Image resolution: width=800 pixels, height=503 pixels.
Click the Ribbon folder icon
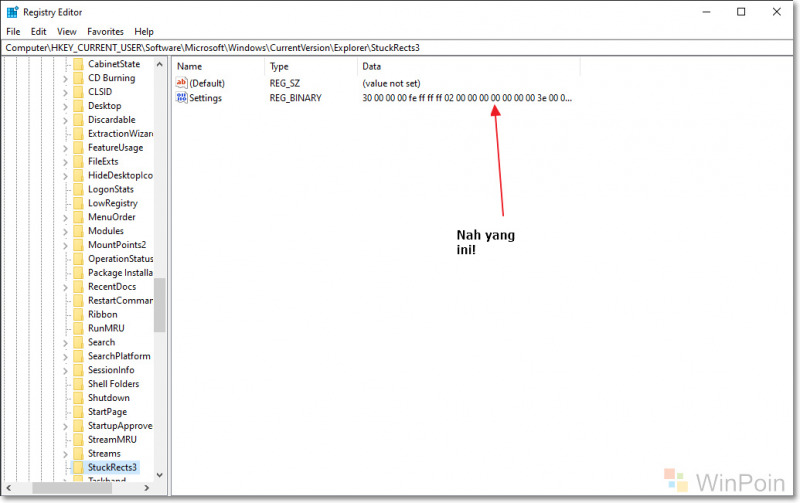pos(78,315)
